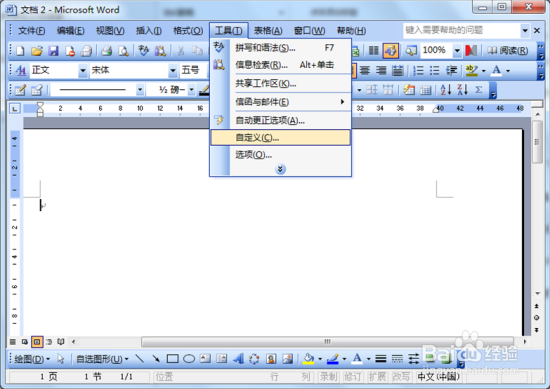Expand the Tools menu double chevron

pos(280,169)
